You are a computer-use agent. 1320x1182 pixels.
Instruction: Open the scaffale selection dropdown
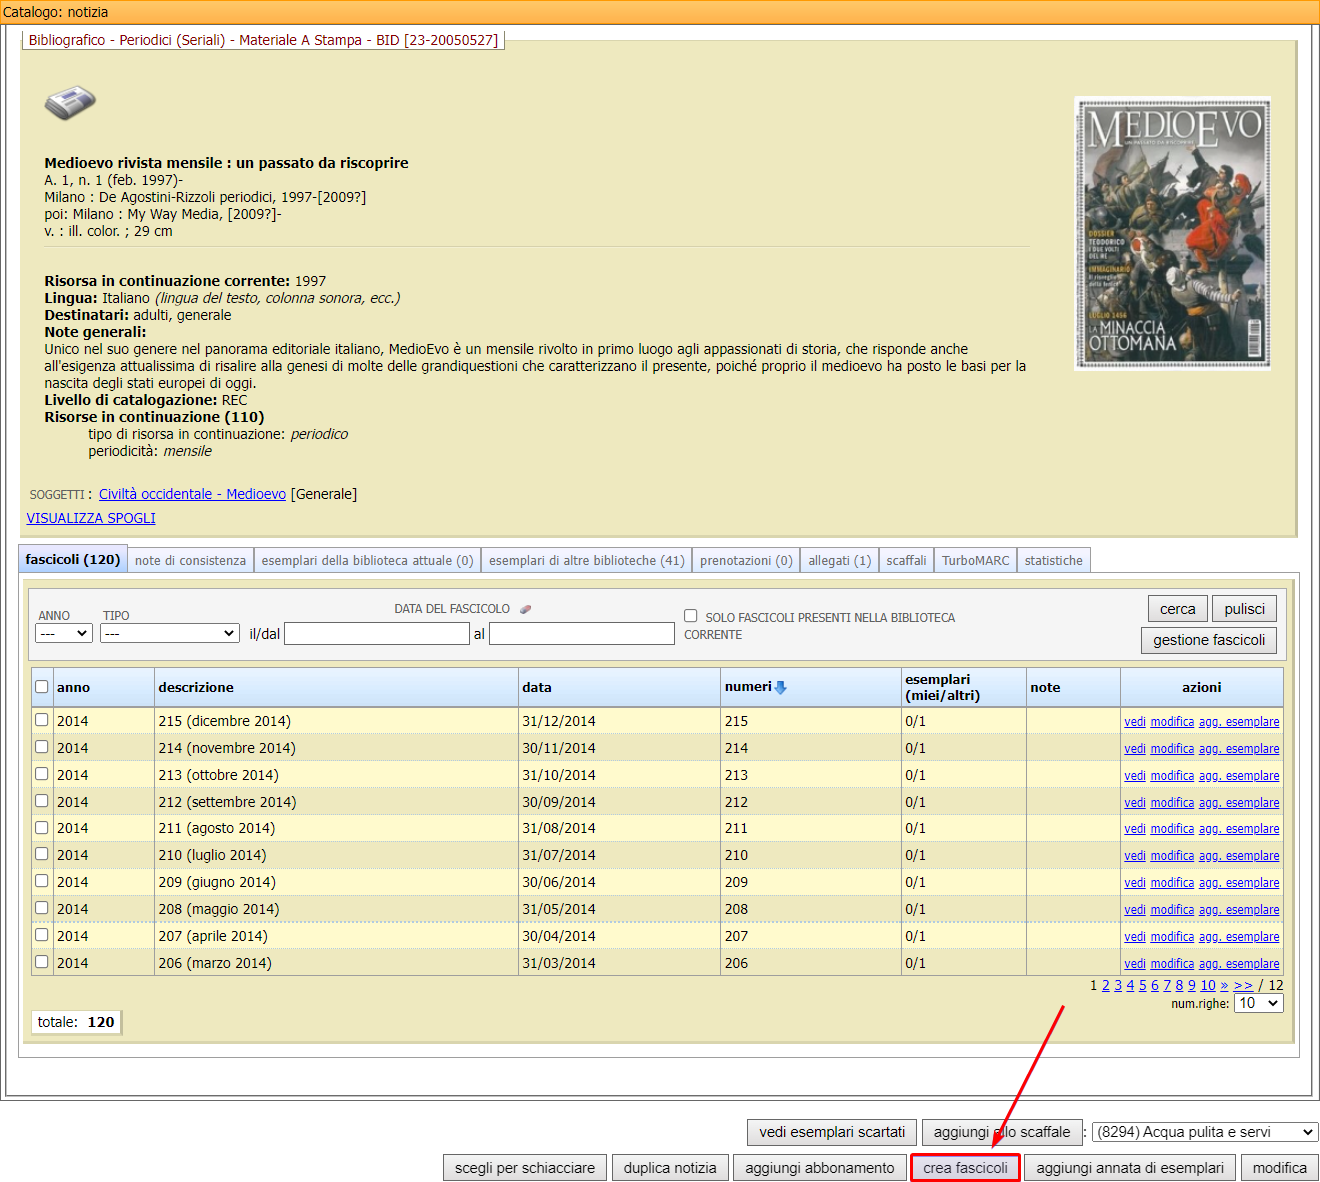pyautogui.click(x=1204, y=1132)
